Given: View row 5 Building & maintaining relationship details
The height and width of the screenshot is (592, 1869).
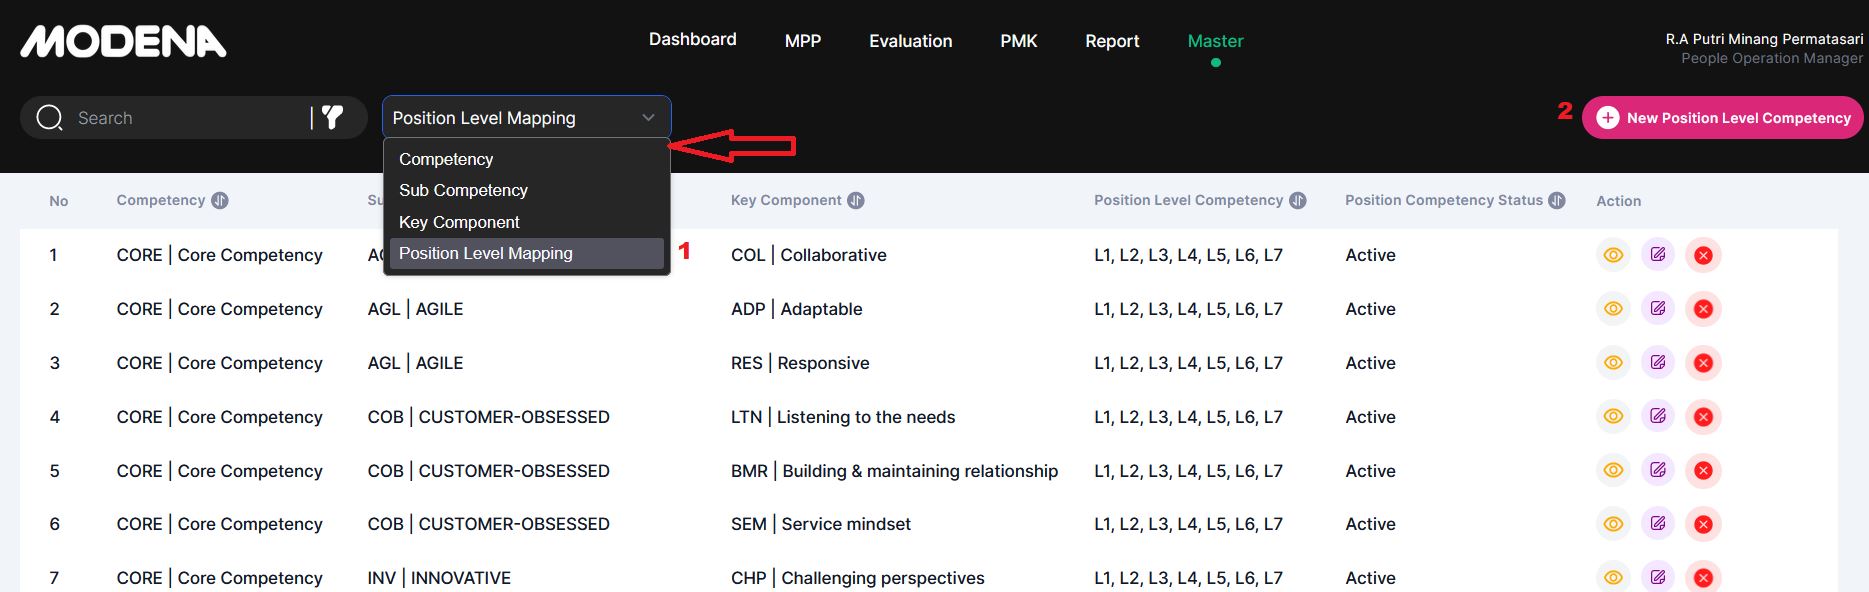Looking at the screenshot, I should [x=1613, y=471].
